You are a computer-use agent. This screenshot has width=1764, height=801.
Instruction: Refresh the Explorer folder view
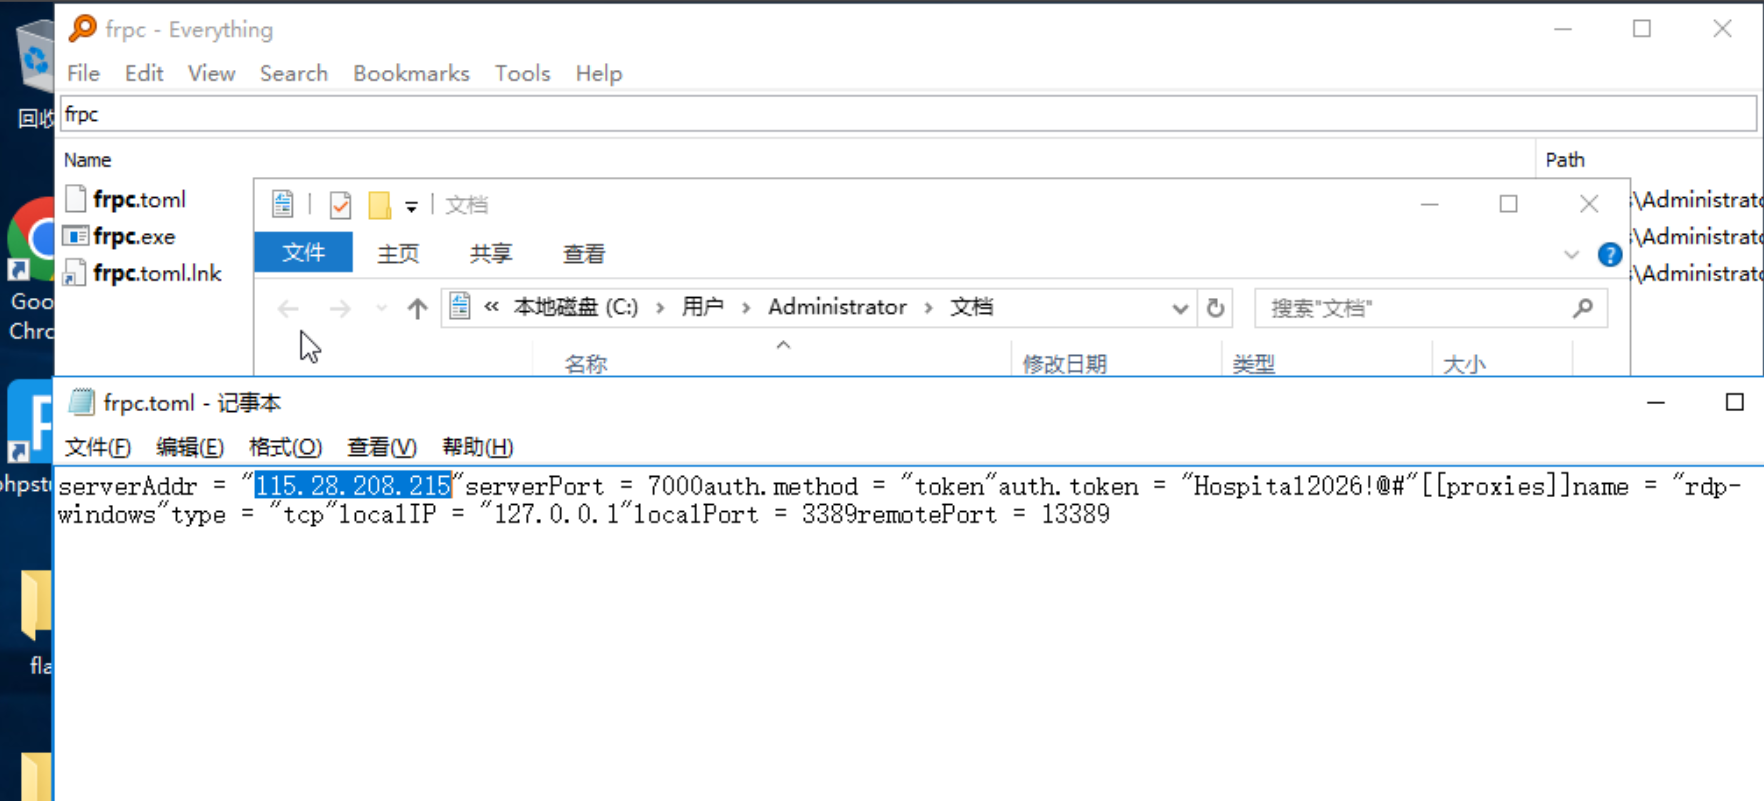pyautogui.click(x=1215, y=308)
